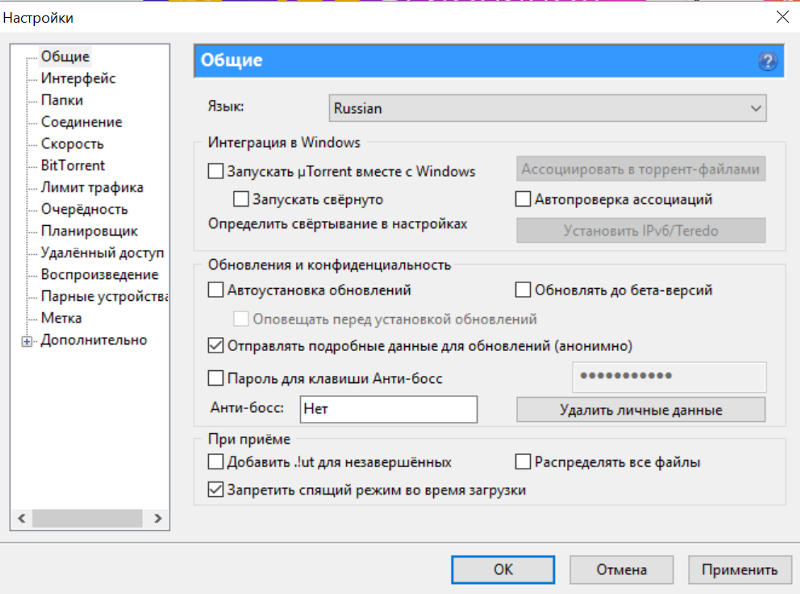Viewport: 800px width, 594px height.
Task: Open the Соединение settings section
Action: [x=82, y=121]
